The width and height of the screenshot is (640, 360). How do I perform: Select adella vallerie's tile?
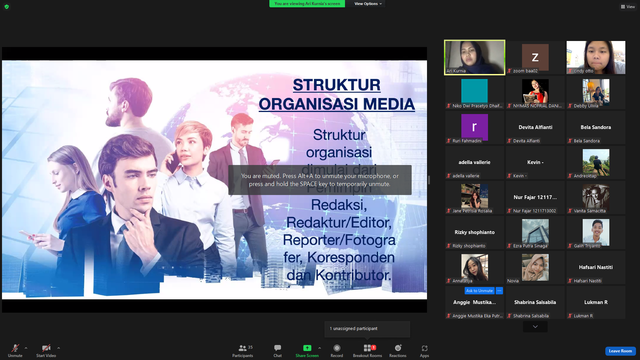475,163
